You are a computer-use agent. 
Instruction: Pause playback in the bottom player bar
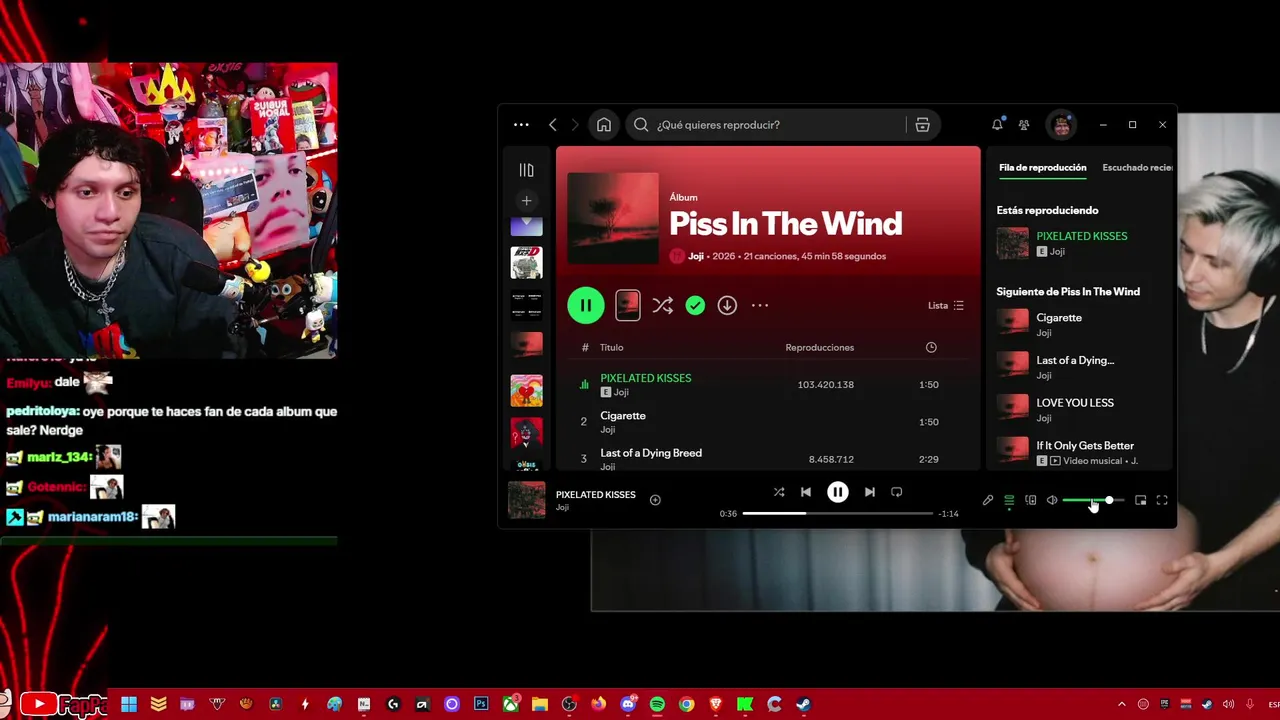tap(838, 492)
